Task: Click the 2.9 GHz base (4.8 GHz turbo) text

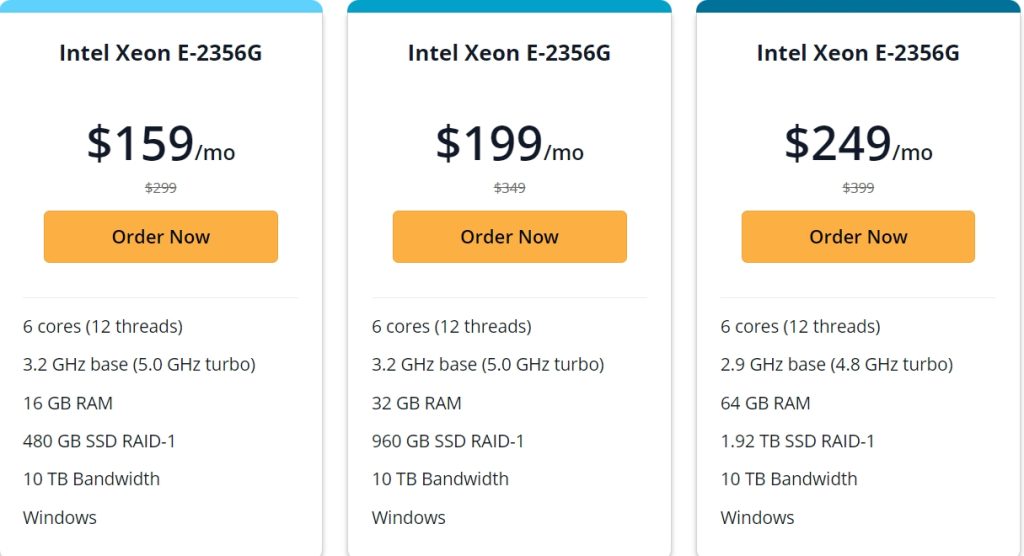Action: pos(836,365)
